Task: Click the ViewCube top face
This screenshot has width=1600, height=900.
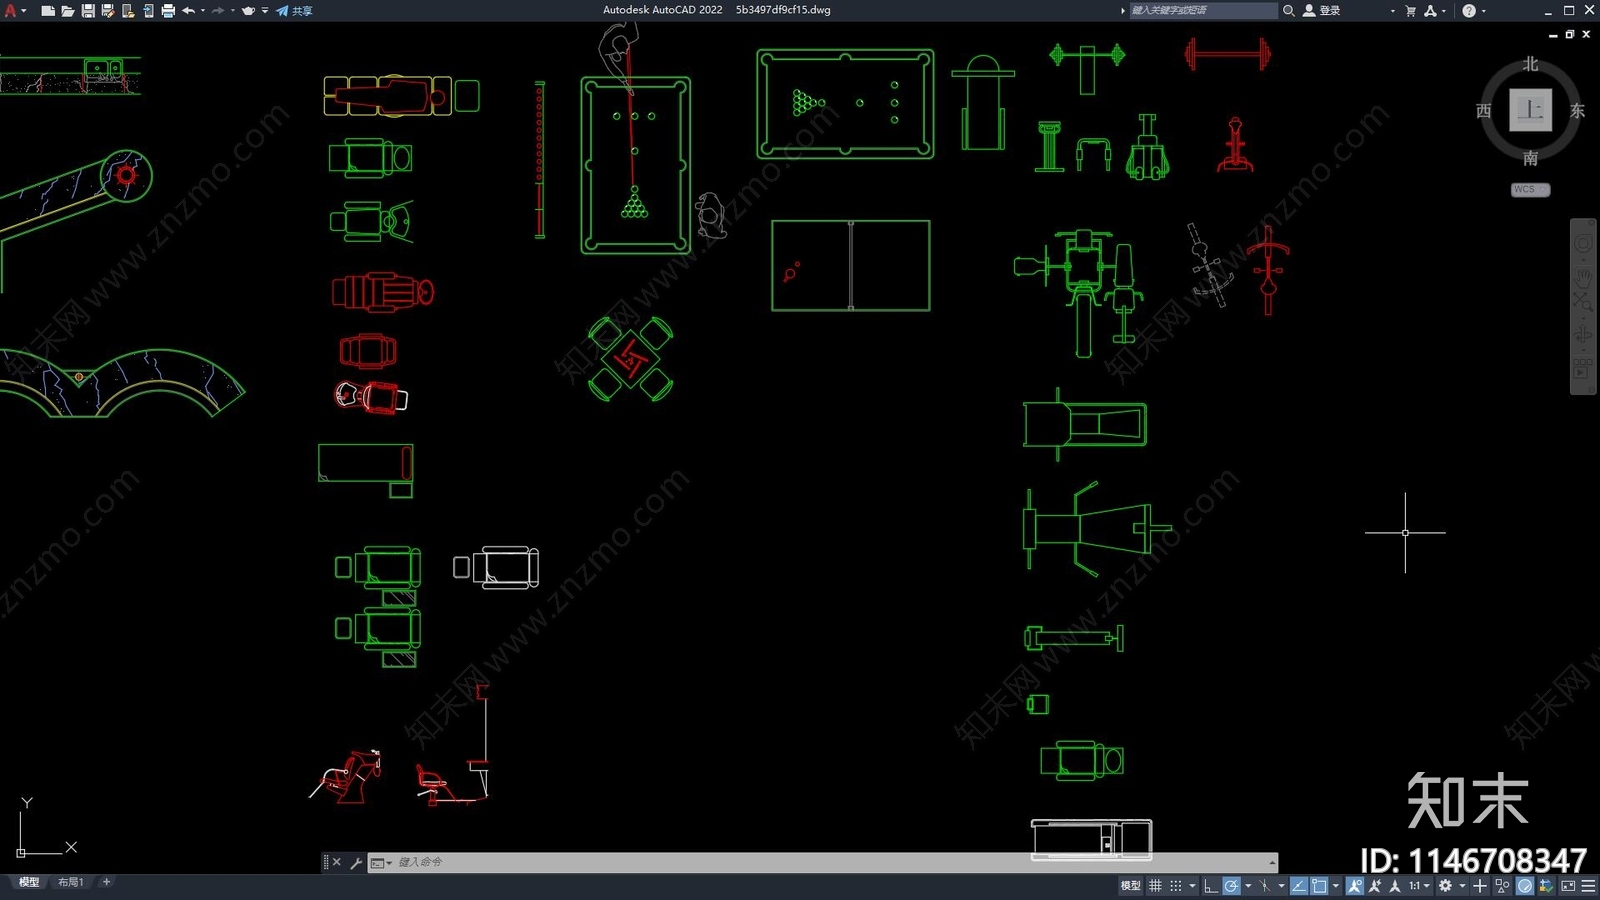Action: (1530, 110)
